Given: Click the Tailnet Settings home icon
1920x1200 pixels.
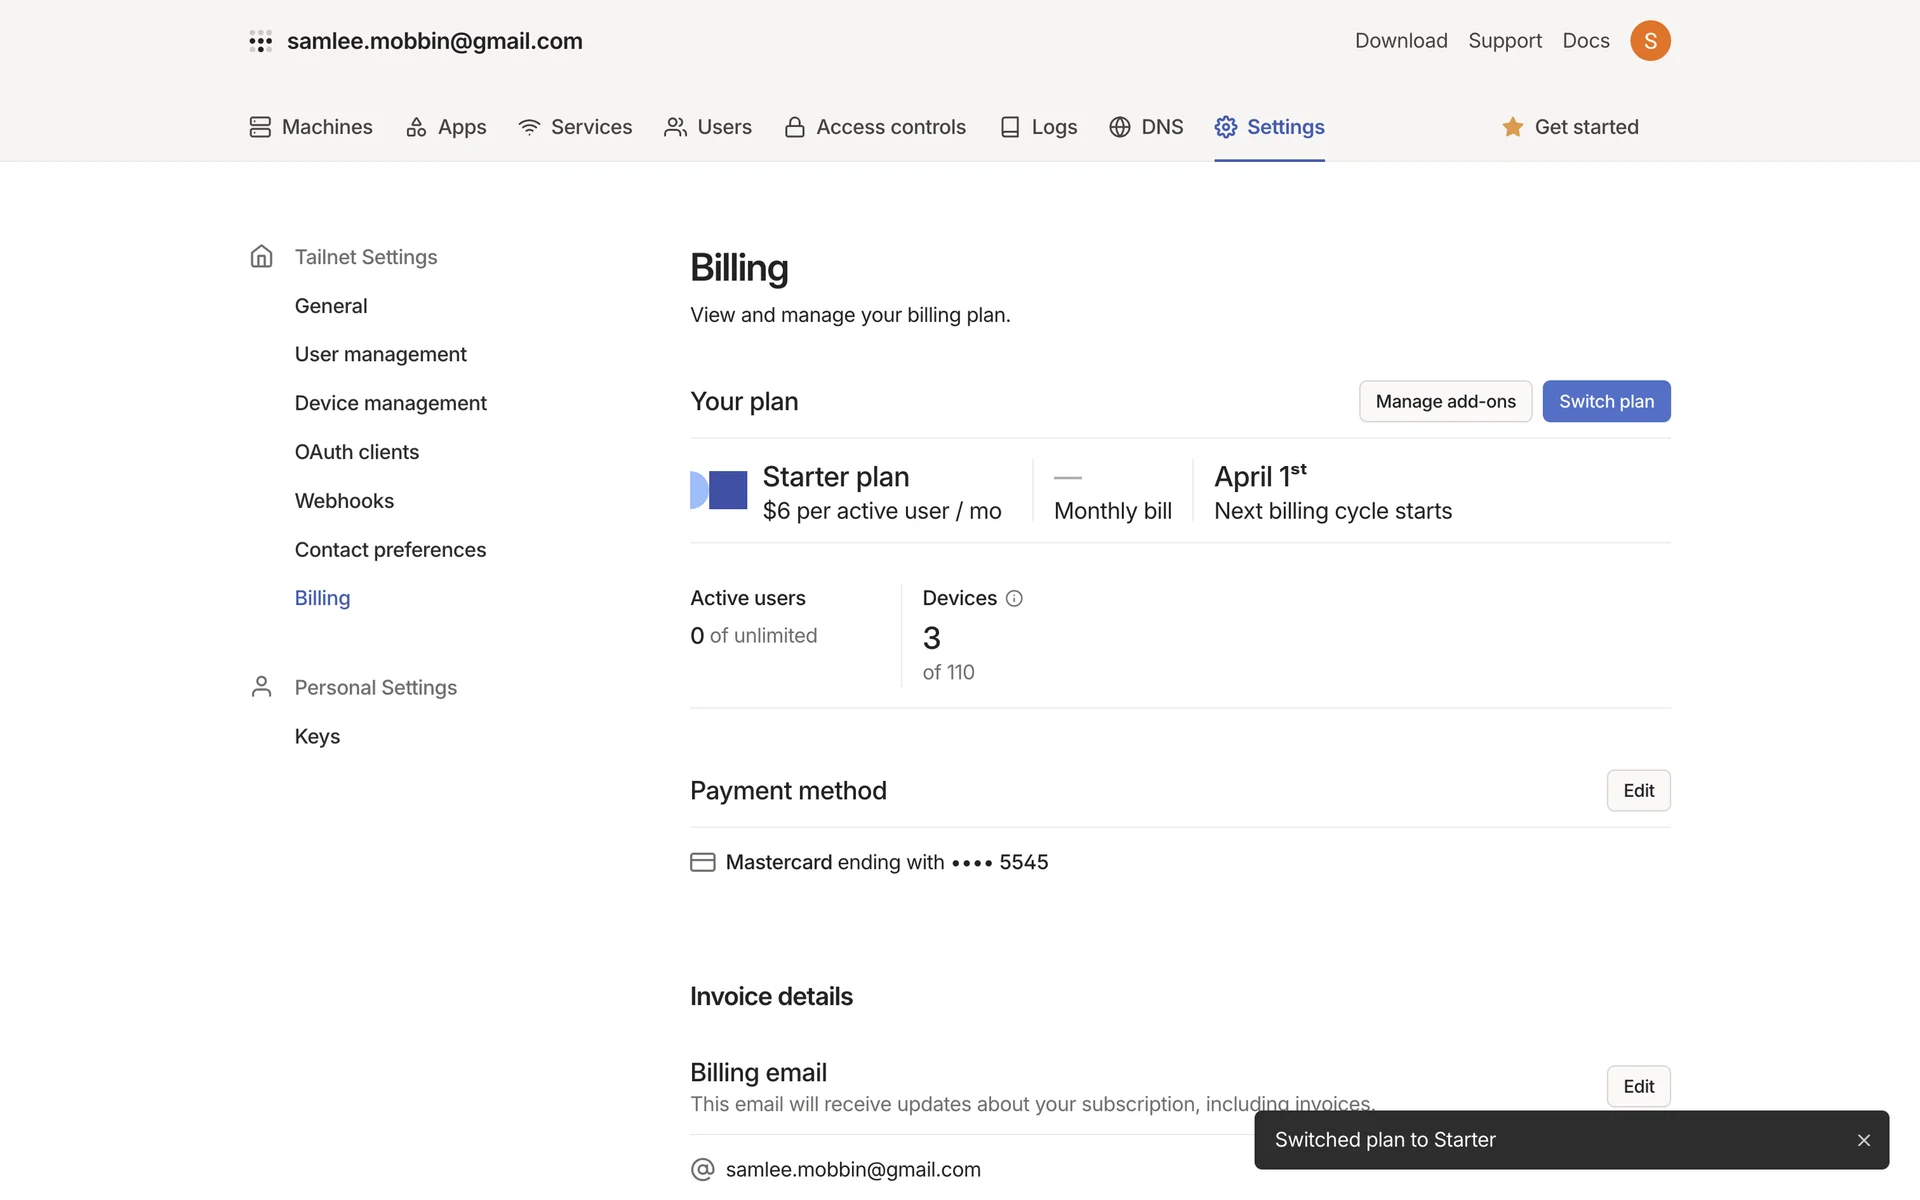Looking at the screenshot, I should pos(261,257).
